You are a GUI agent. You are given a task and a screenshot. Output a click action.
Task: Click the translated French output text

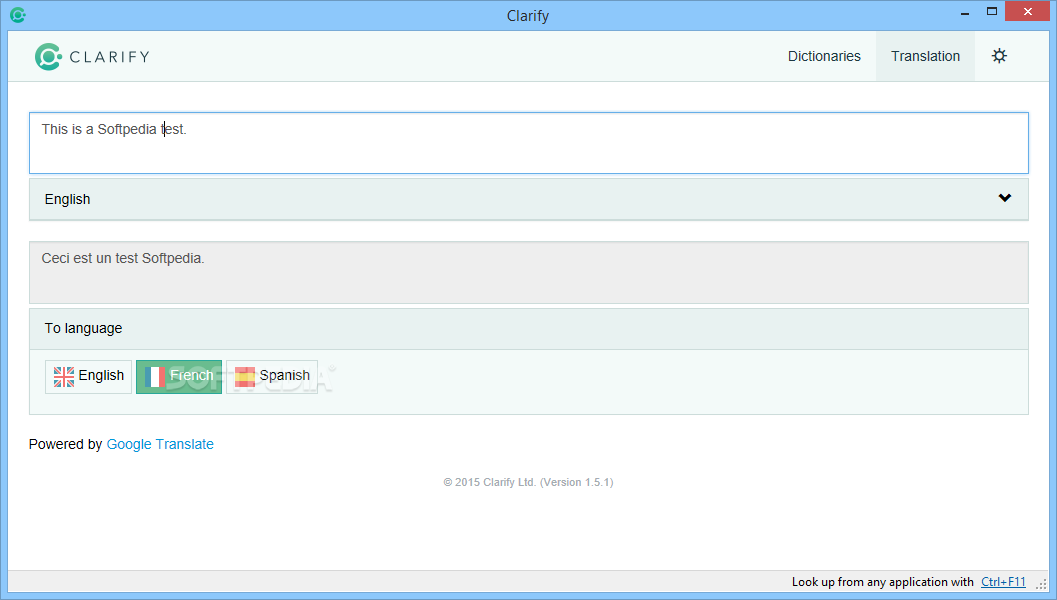point(123,258)
